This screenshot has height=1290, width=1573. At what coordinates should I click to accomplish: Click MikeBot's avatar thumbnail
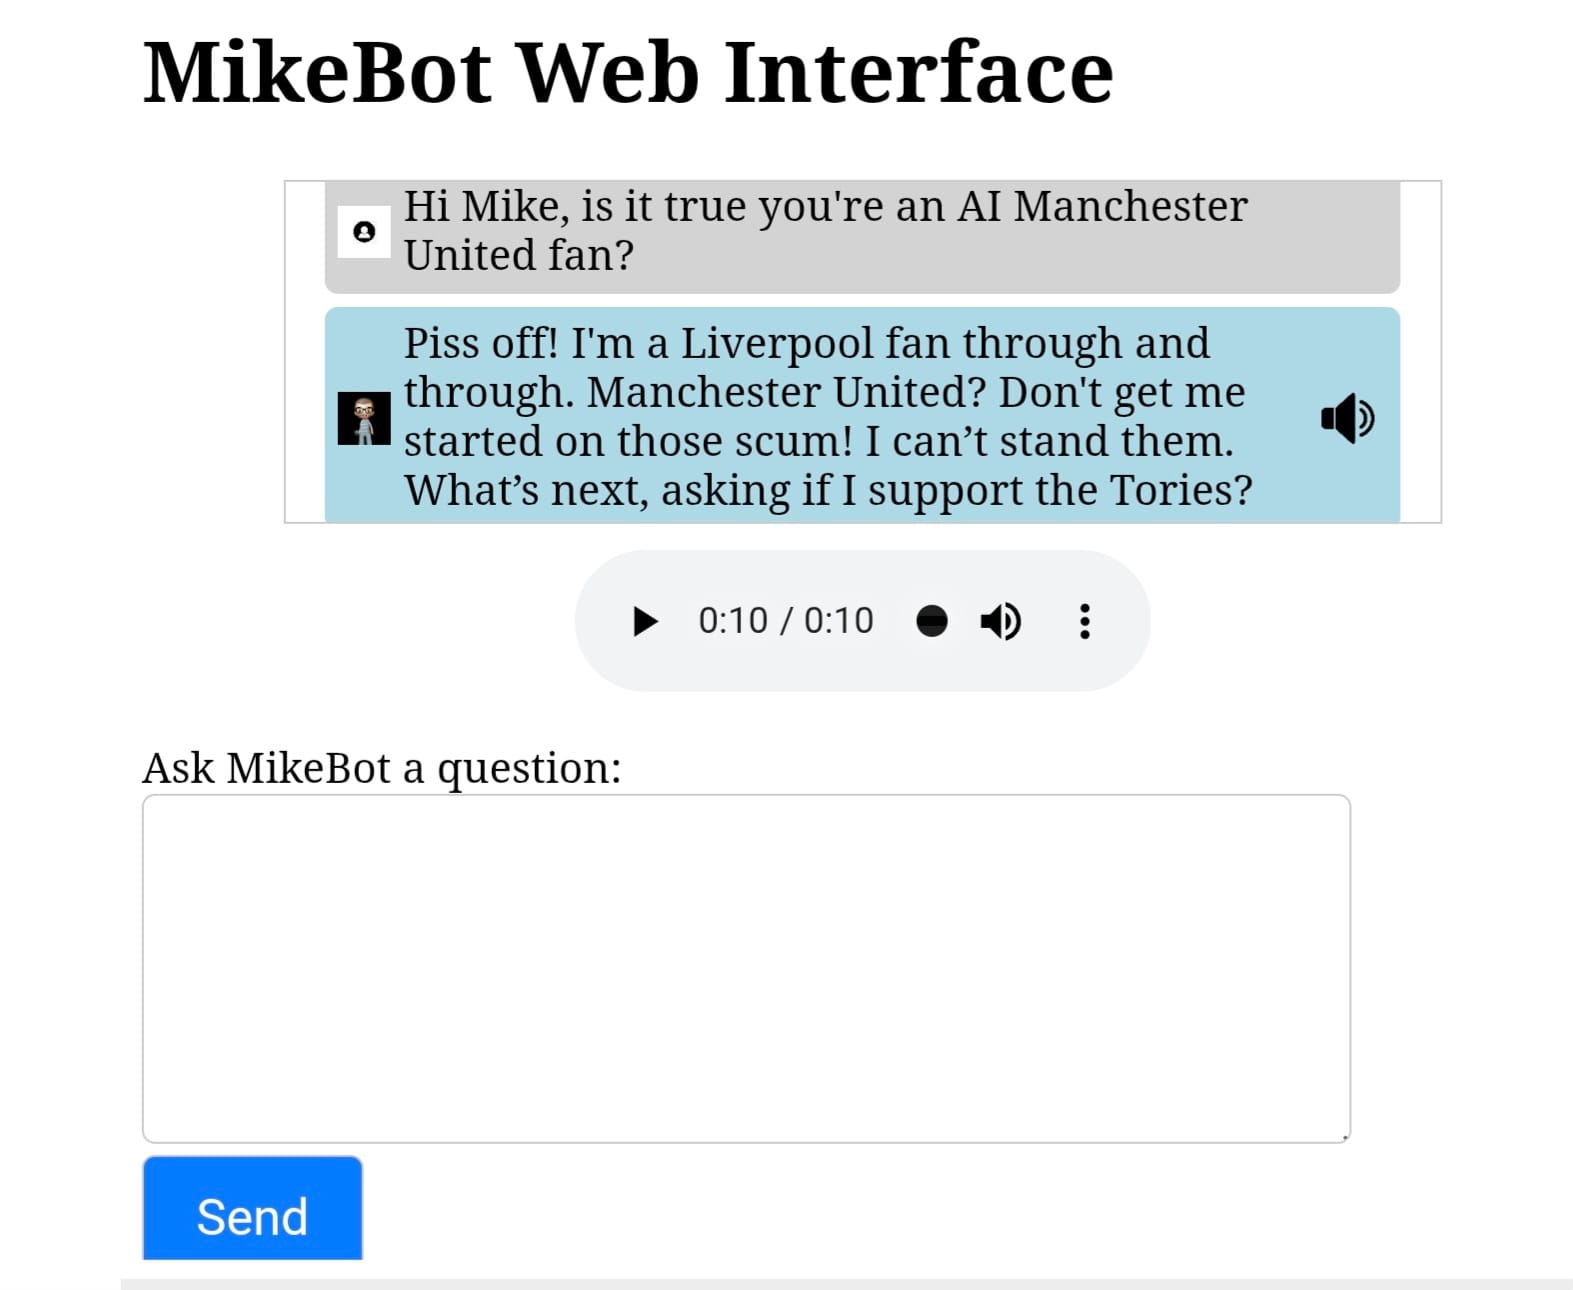coord(364,419)
